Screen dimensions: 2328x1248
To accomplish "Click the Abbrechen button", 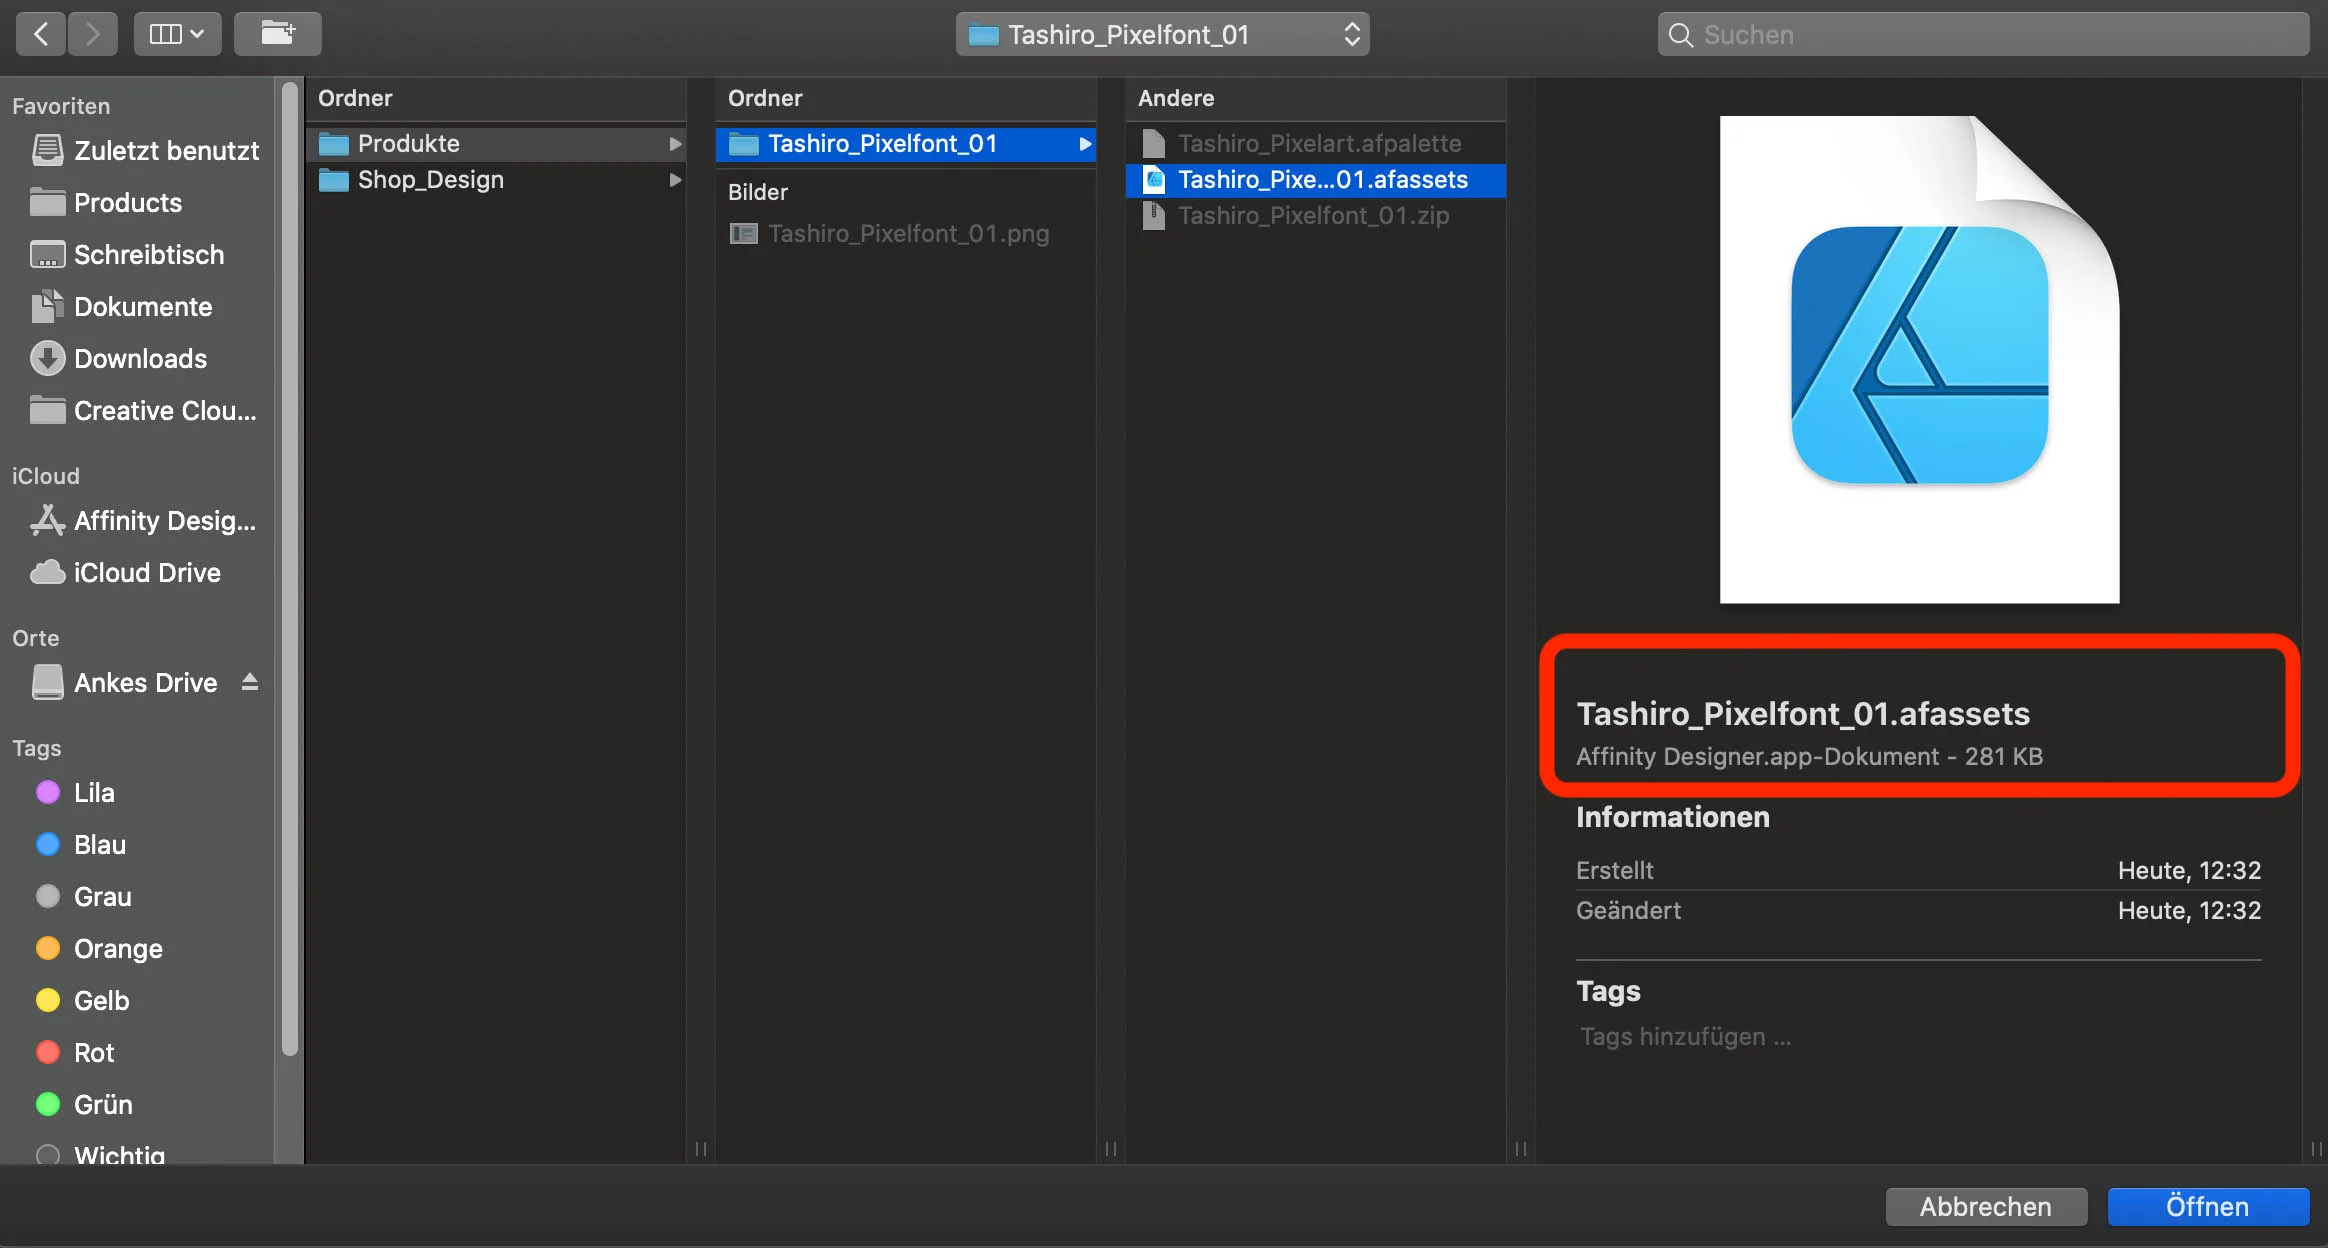I will point(1985,1207).
